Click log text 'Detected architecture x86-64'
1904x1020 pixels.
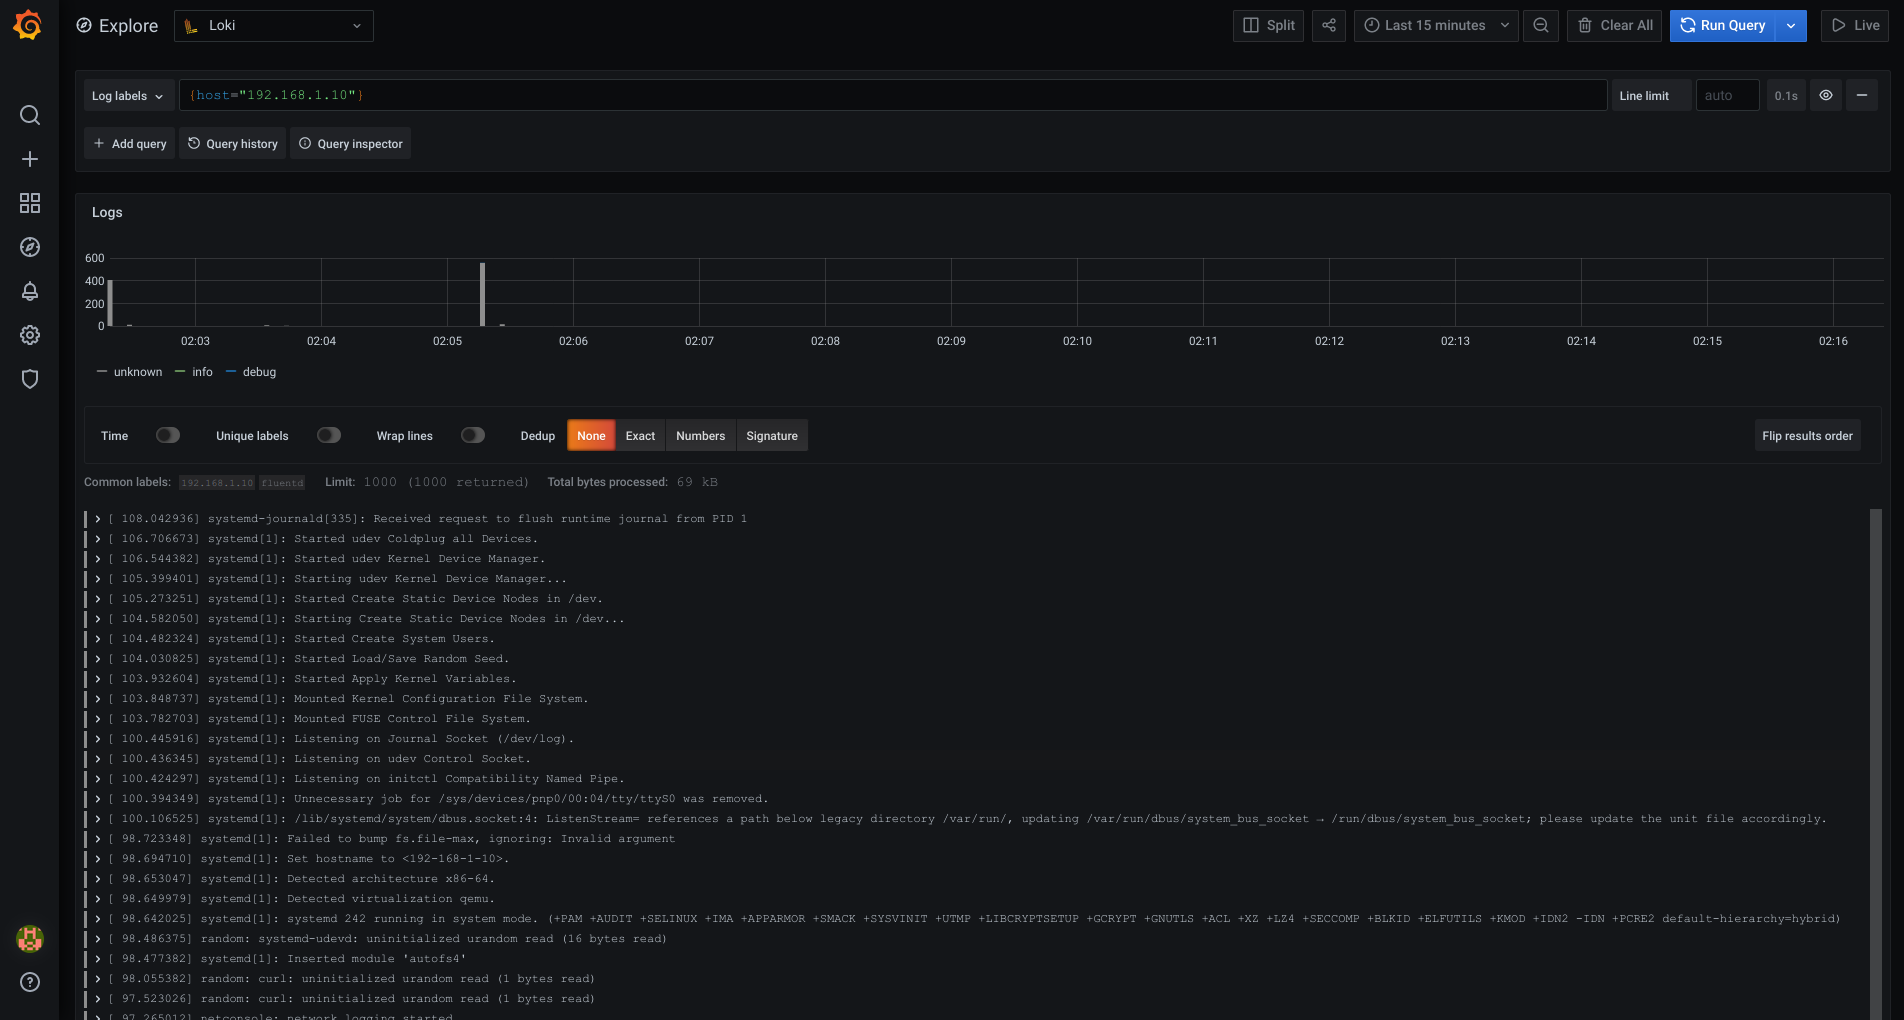[x=391, y=879]
